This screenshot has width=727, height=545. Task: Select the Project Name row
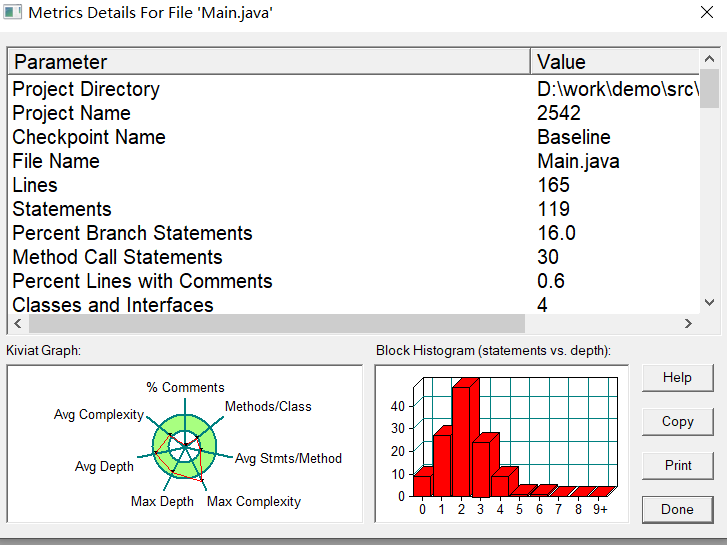[353, 113]
